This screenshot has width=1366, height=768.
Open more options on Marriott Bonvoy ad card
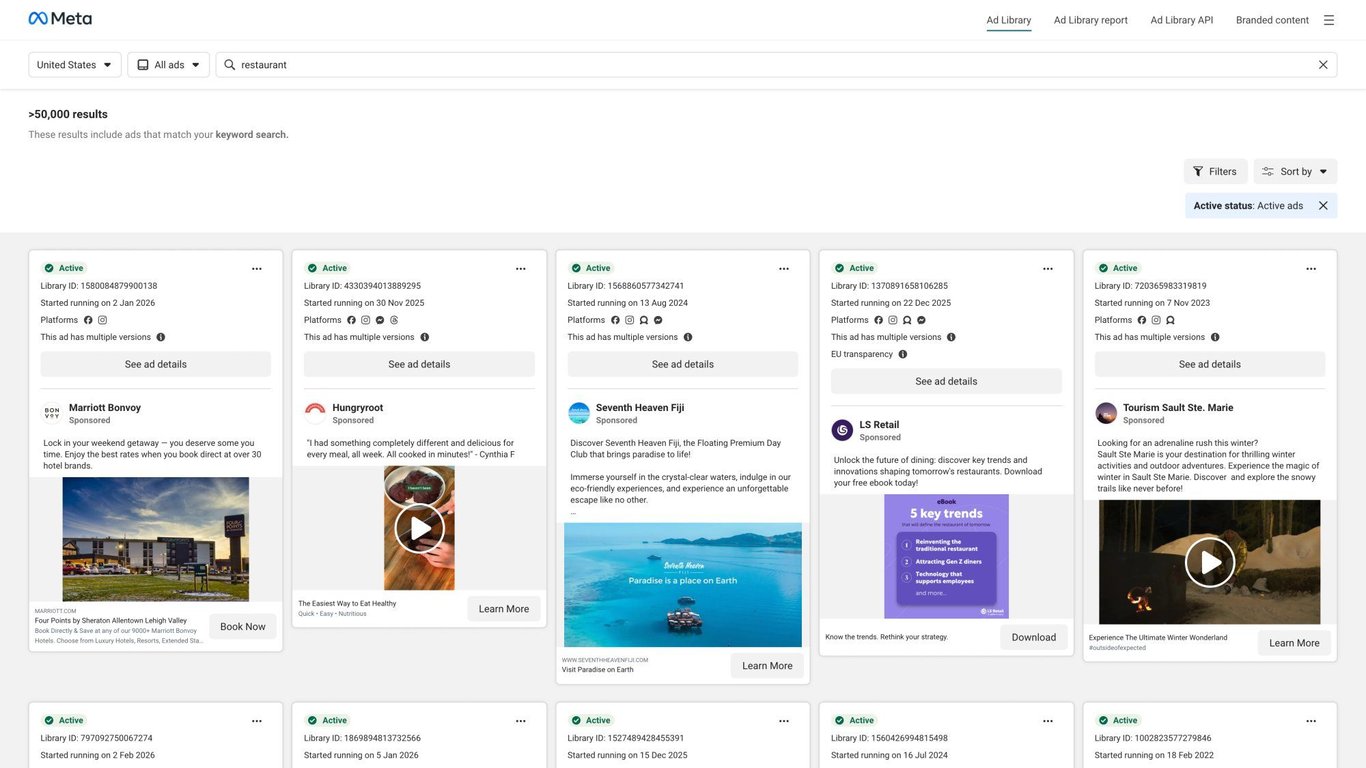(257, 269)
